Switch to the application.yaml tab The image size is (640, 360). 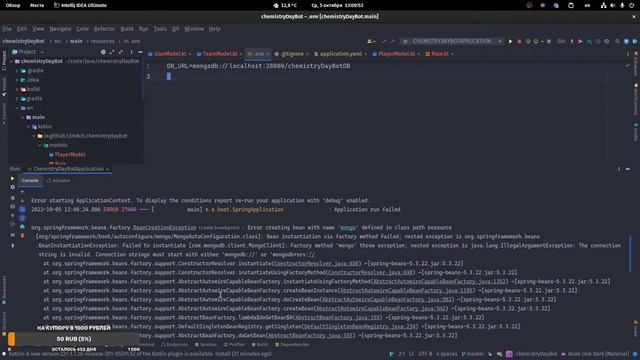[340, 54]
